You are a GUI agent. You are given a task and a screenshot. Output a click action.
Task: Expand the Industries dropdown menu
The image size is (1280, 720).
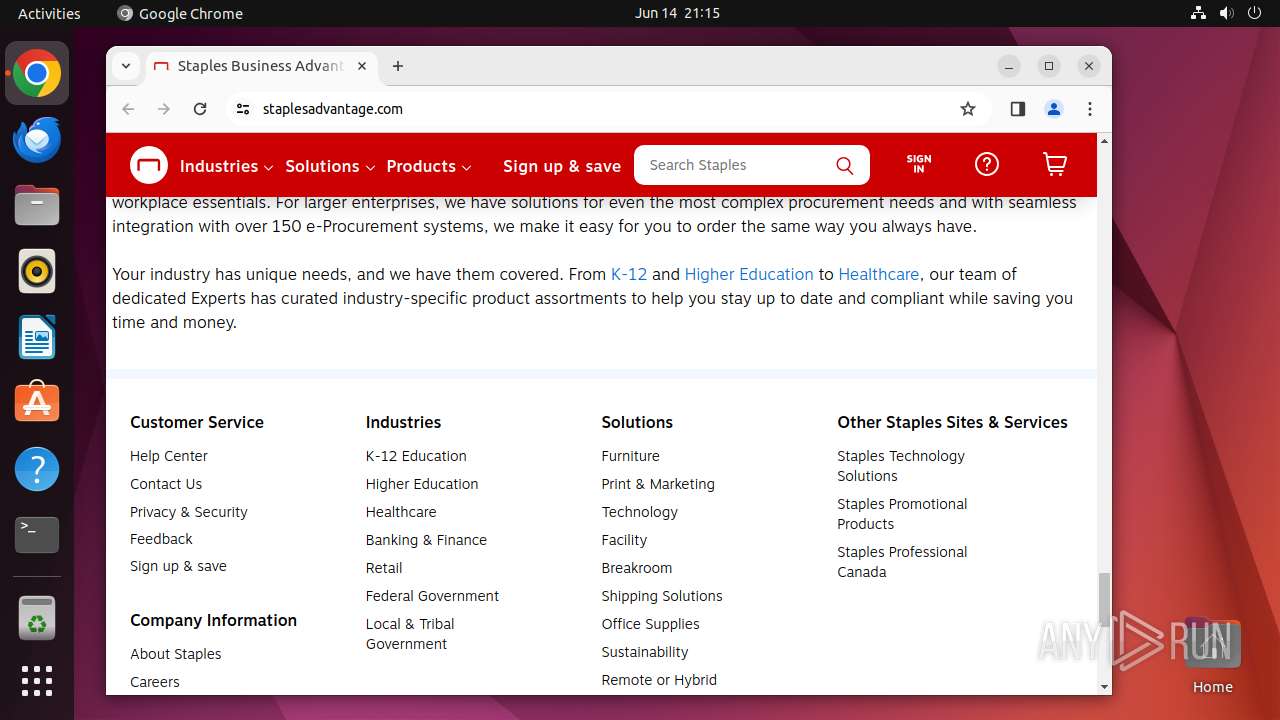click(x=226, y=166)
